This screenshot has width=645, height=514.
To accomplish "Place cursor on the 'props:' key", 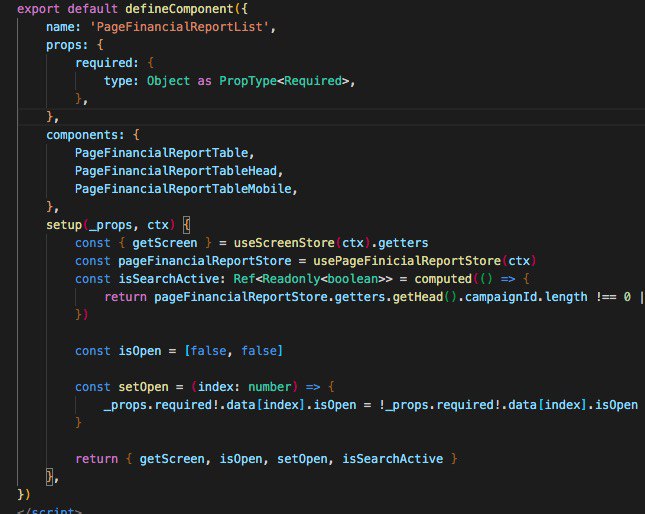I will (x=67, y=45).
